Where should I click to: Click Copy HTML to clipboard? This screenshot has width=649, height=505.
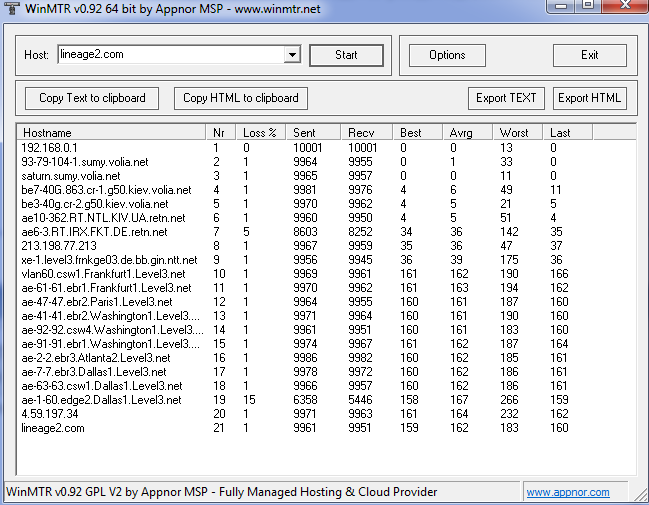coord(240,98)
